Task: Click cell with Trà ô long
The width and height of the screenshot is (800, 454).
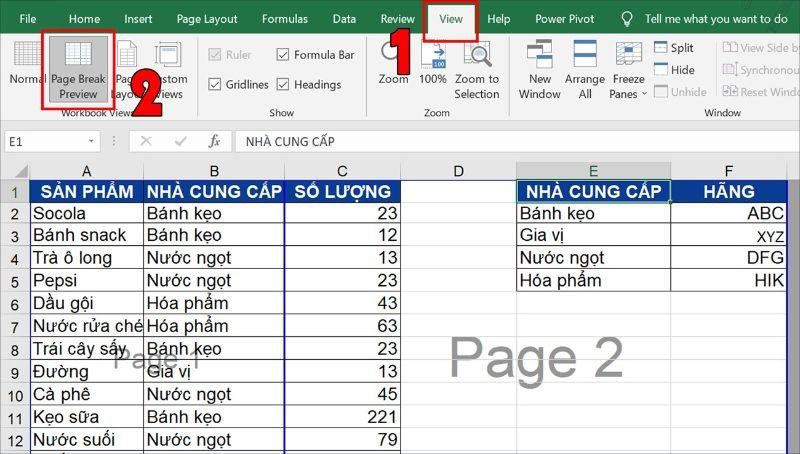Action: [x=87, y=258]
